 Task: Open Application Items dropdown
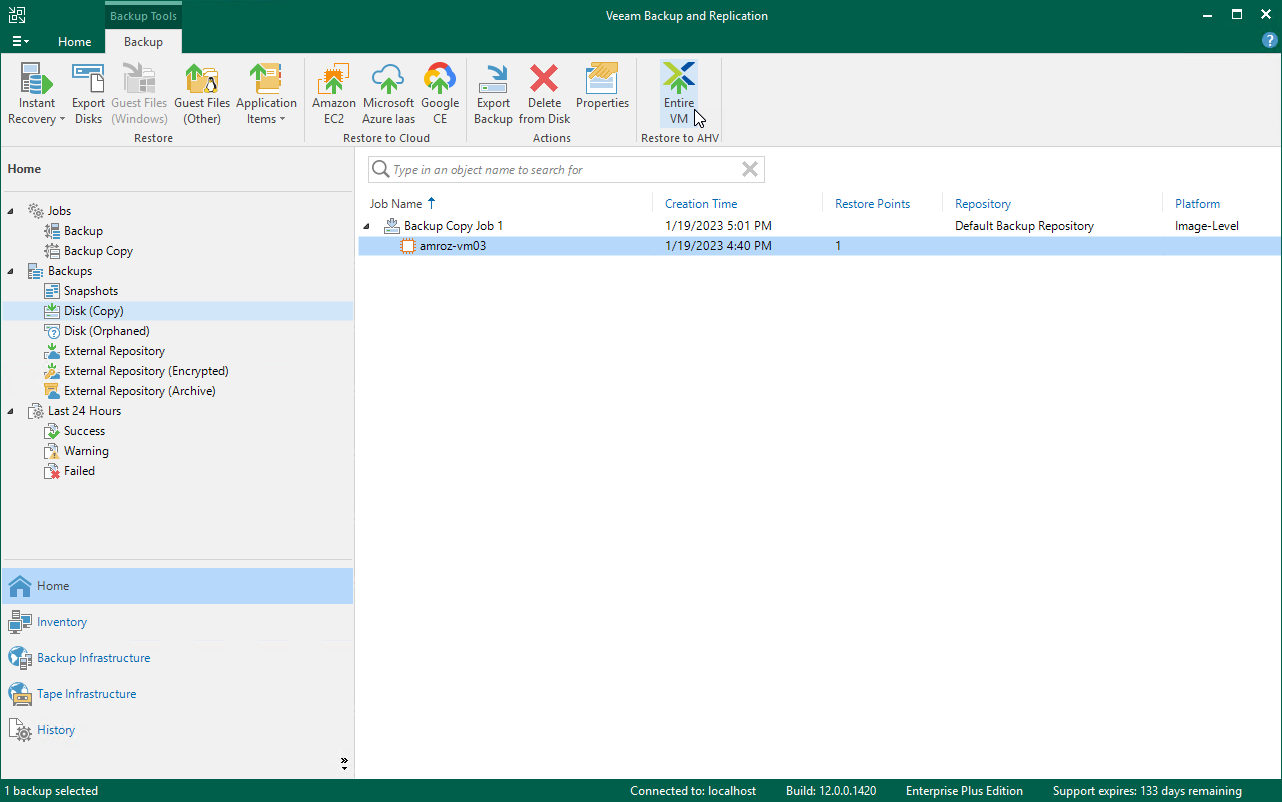pos(266,94)
